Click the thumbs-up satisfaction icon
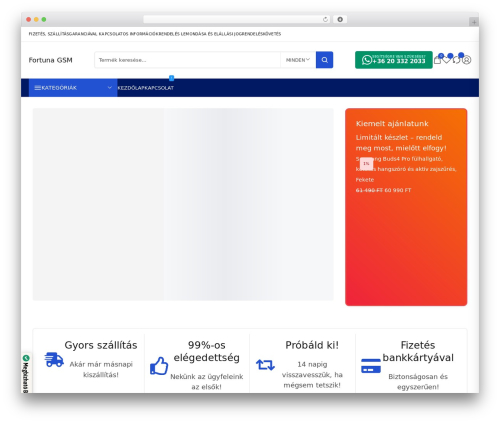 pos(159,366)
